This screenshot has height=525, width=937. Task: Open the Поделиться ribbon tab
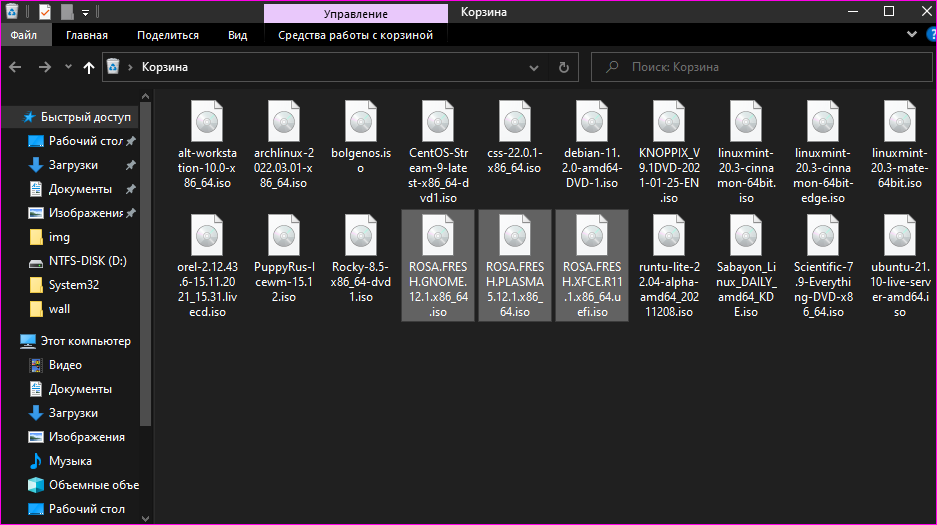168,35
